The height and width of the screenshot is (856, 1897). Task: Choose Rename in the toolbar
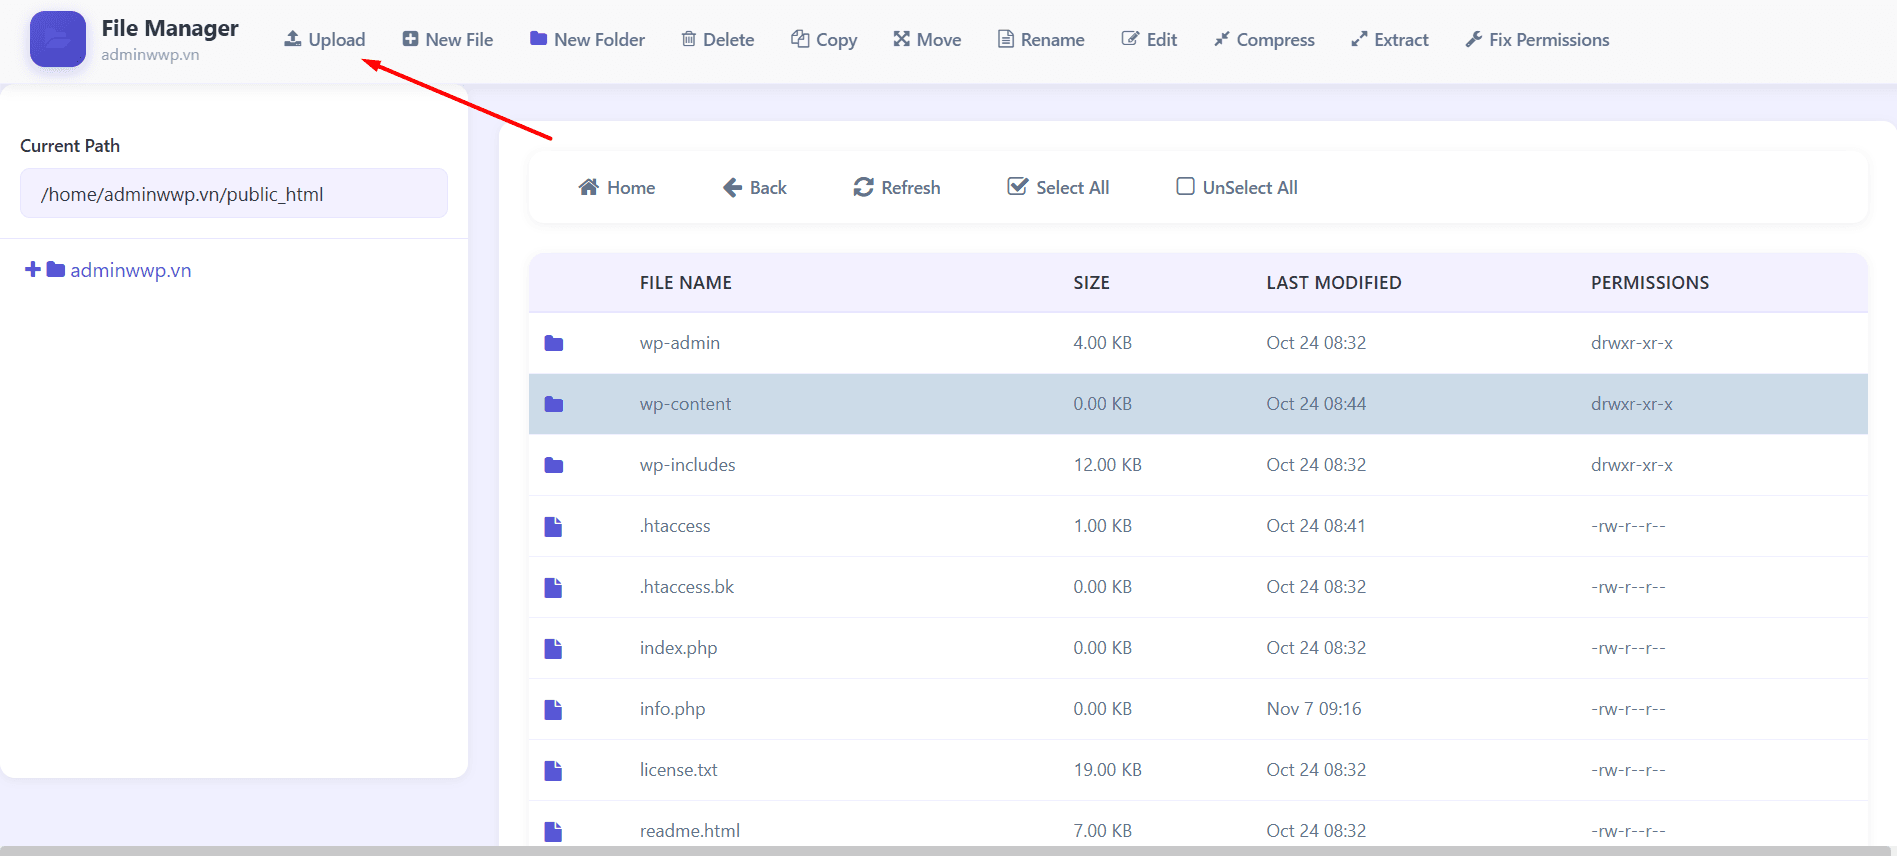tap(1041, 40)
